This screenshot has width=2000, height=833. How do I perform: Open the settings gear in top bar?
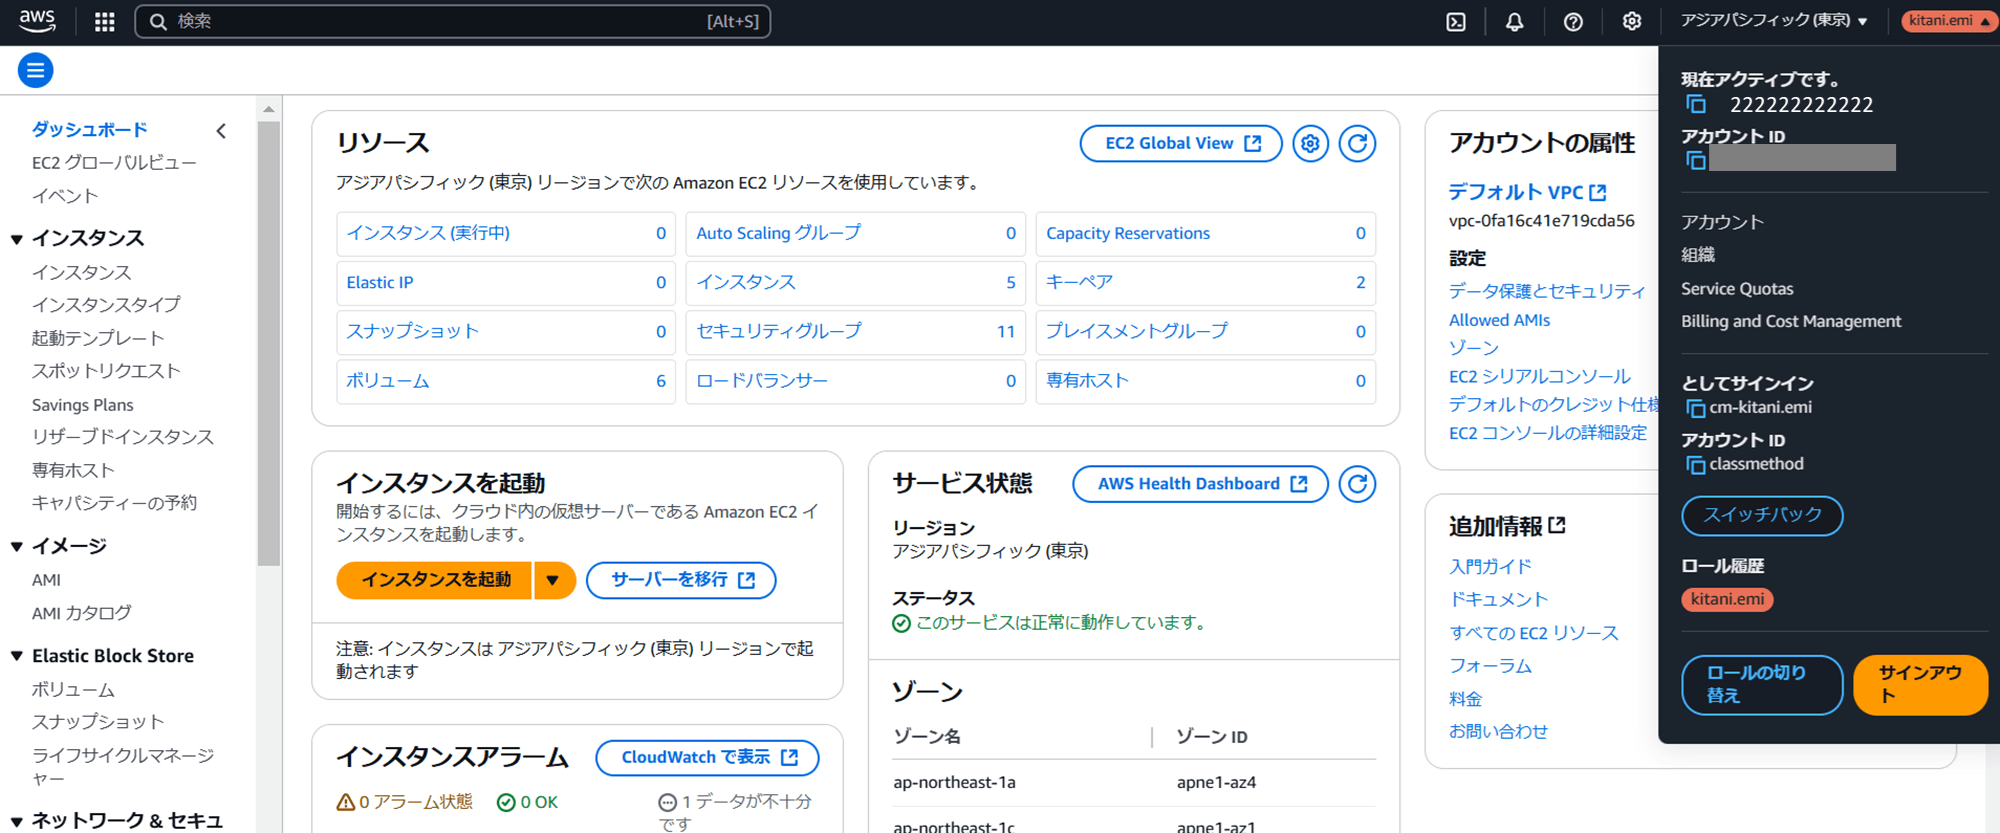[x=1631, y=21]
